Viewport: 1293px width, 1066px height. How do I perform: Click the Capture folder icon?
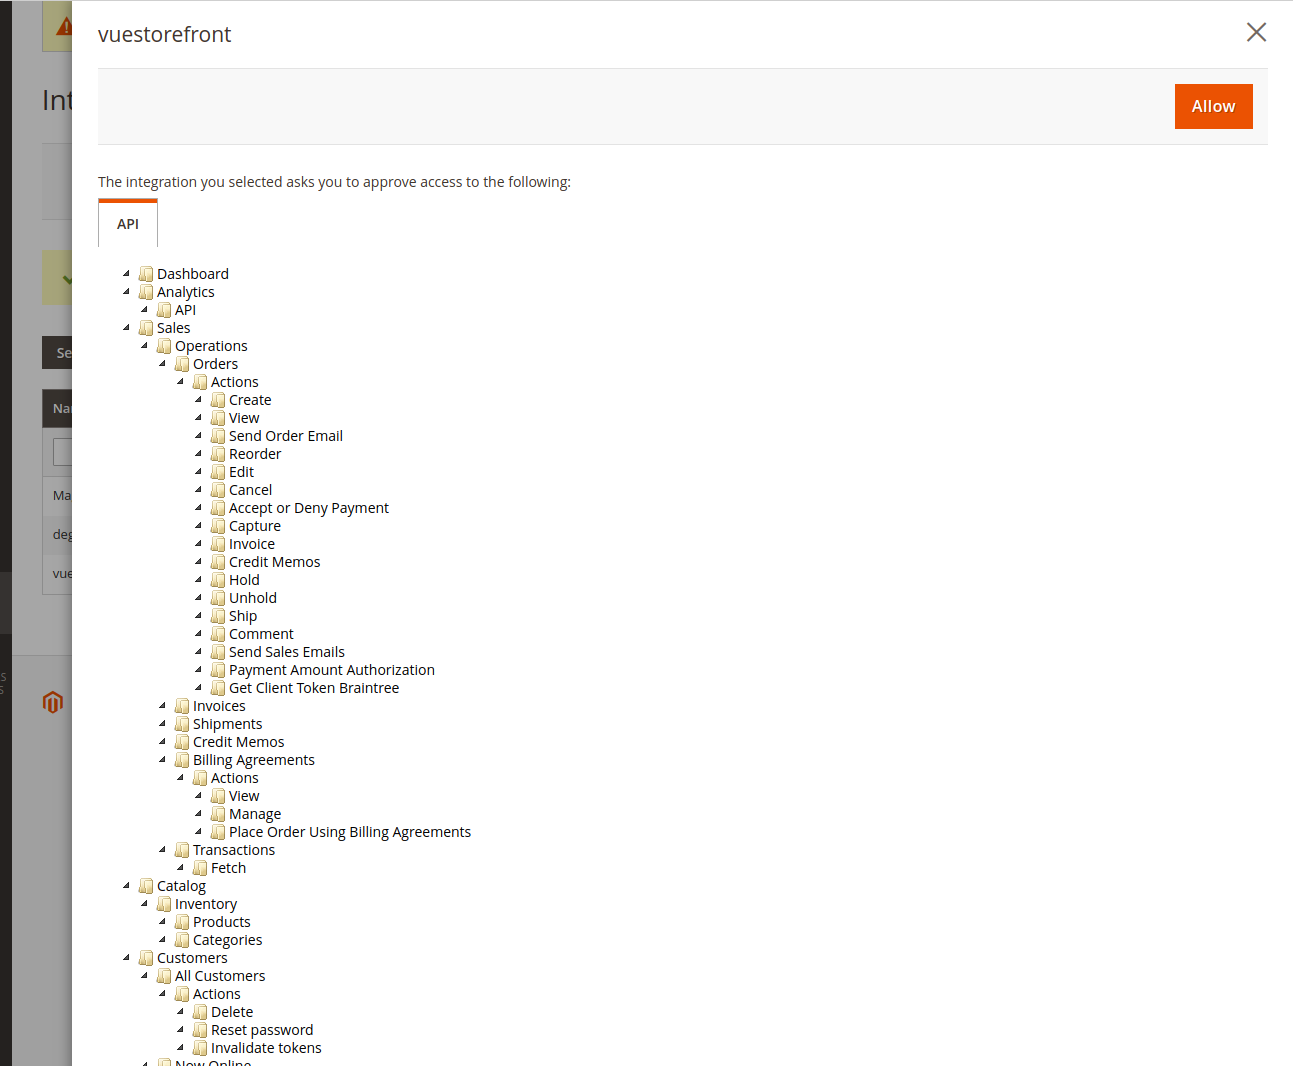coord(218,526)
